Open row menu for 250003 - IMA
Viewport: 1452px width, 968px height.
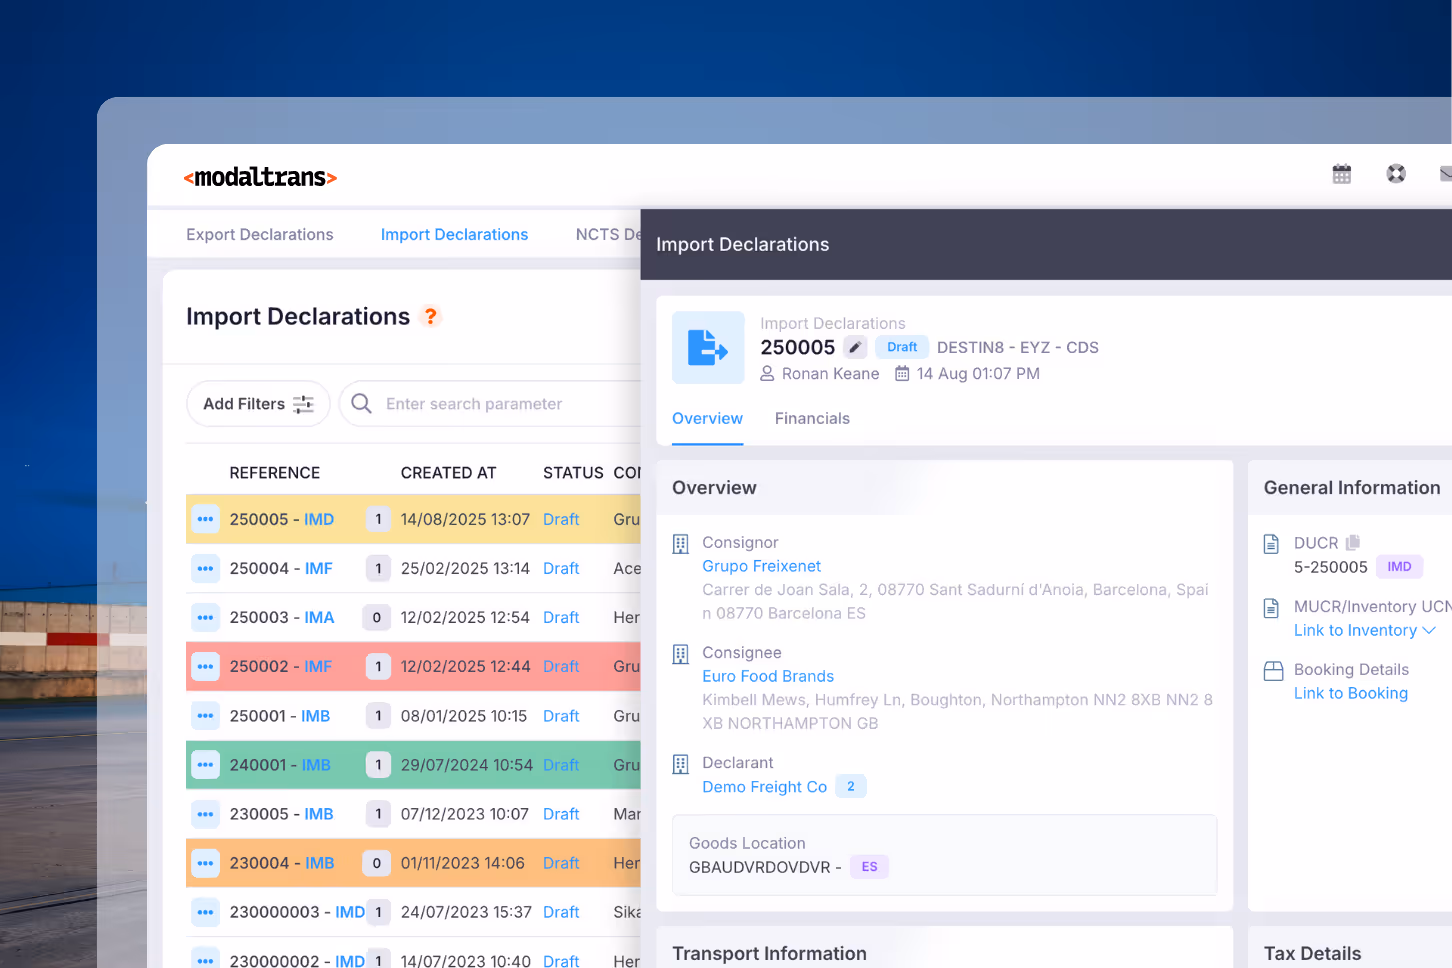click(x=205, y=617)
